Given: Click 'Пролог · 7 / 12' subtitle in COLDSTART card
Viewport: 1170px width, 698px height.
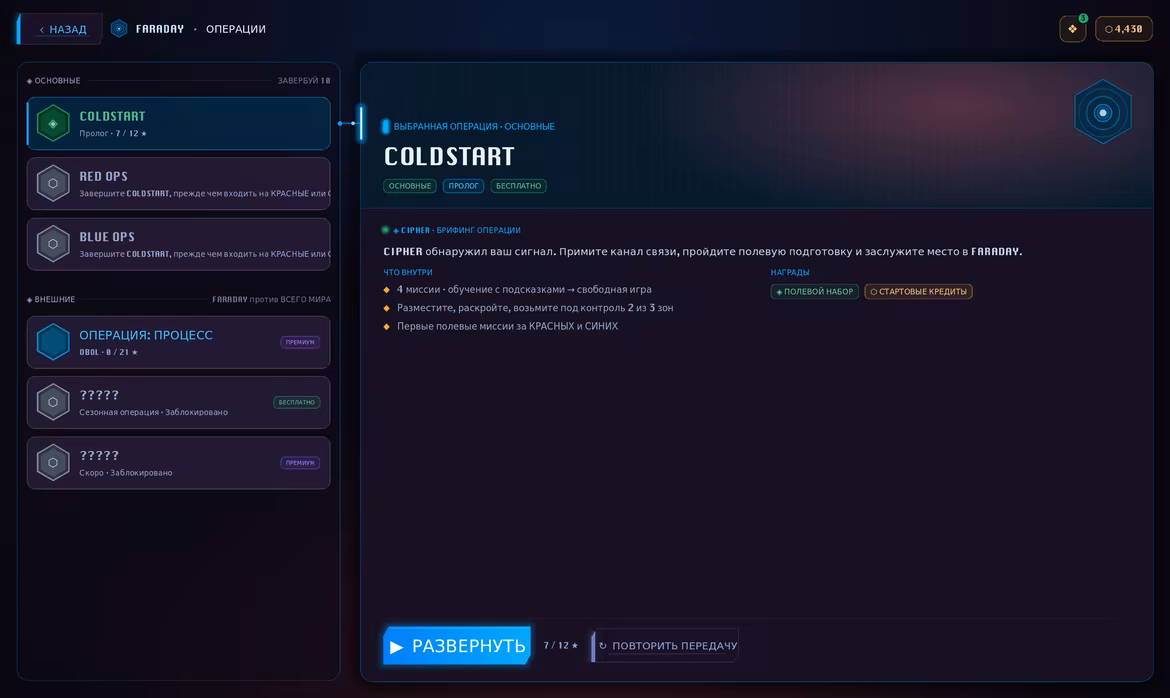Looking at the screenshot, I should pos(113,134).
